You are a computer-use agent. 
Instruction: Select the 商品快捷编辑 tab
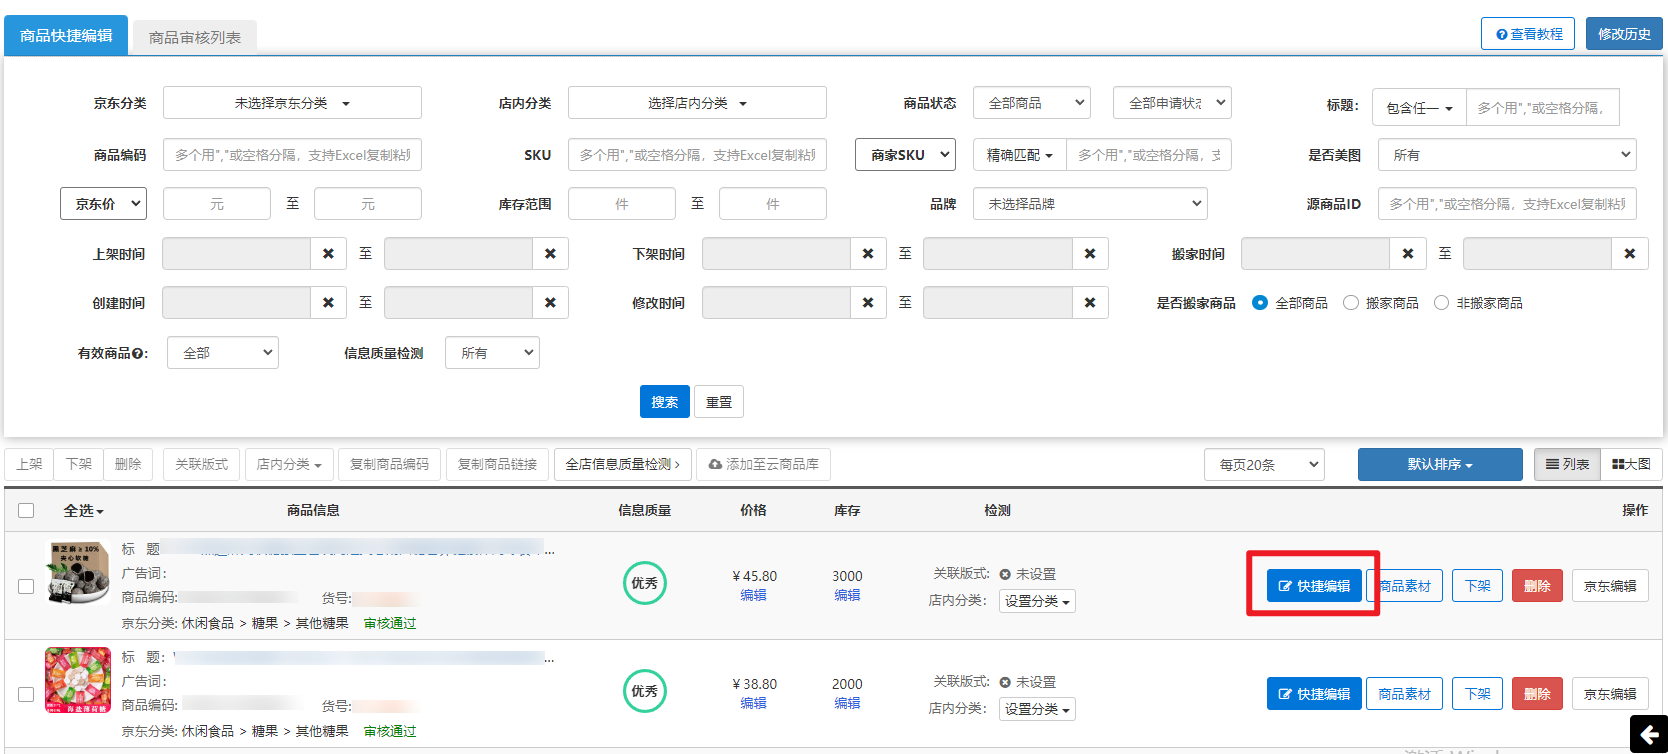(66, 35)
